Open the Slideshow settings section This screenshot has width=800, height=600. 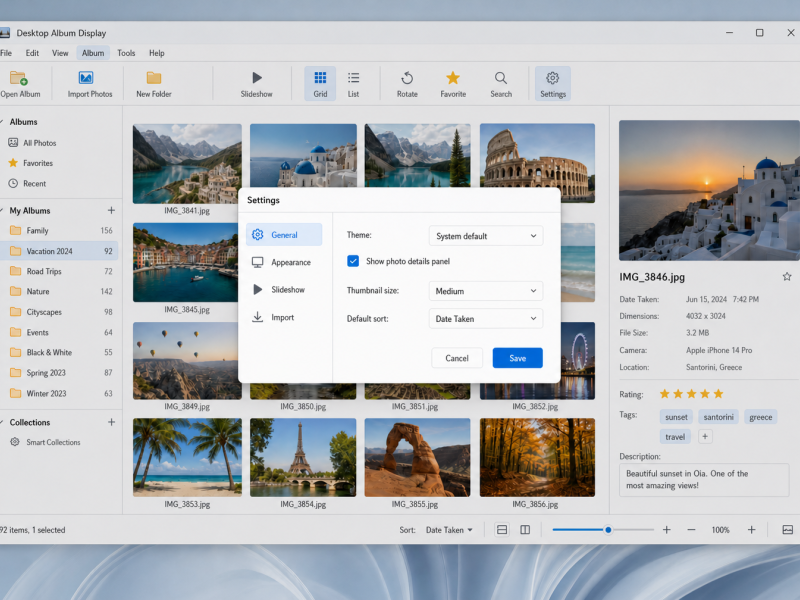point(284,290)
